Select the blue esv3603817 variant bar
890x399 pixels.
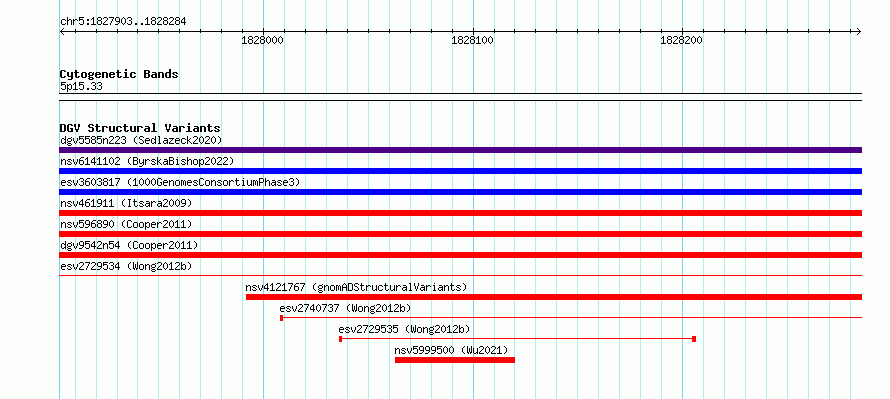[460, 192]
